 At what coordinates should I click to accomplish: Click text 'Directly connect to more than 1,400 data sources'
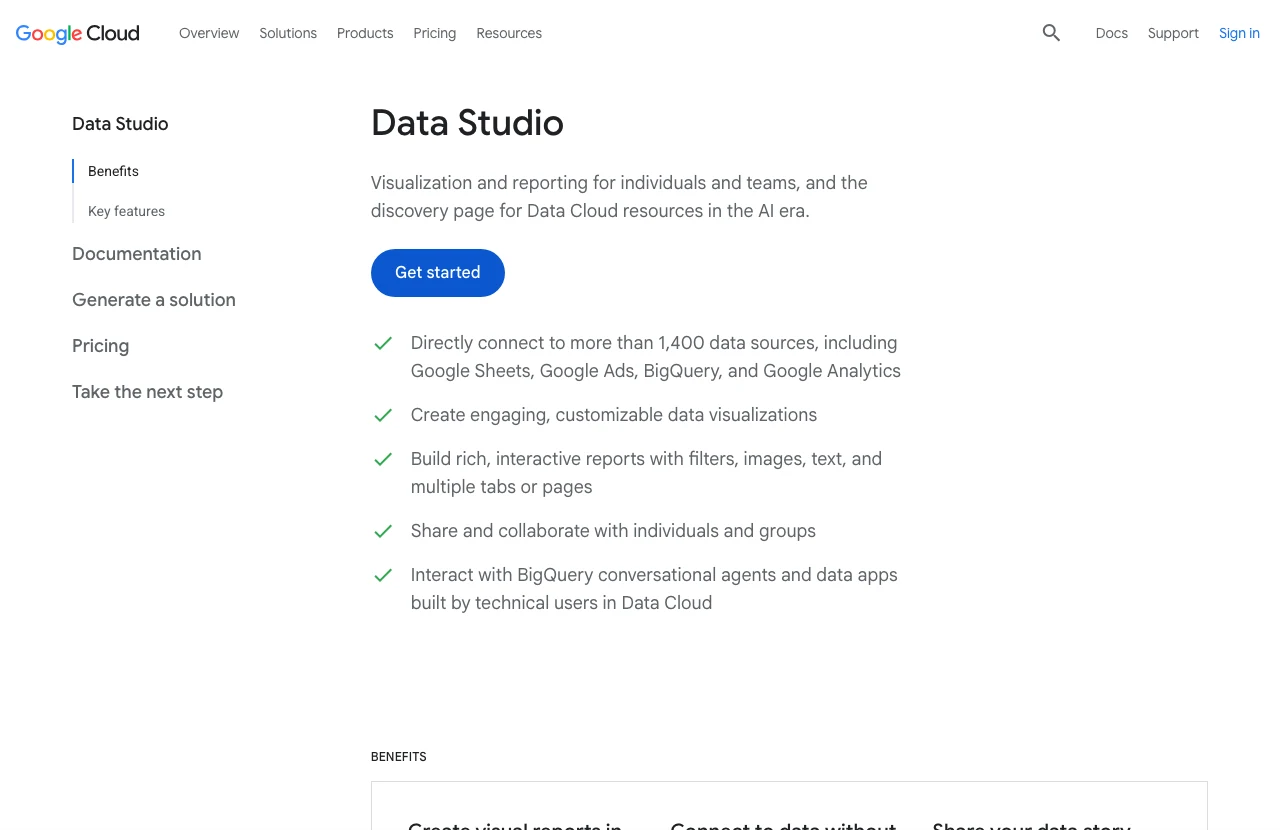pyautogui.click(x=656, y=357)
